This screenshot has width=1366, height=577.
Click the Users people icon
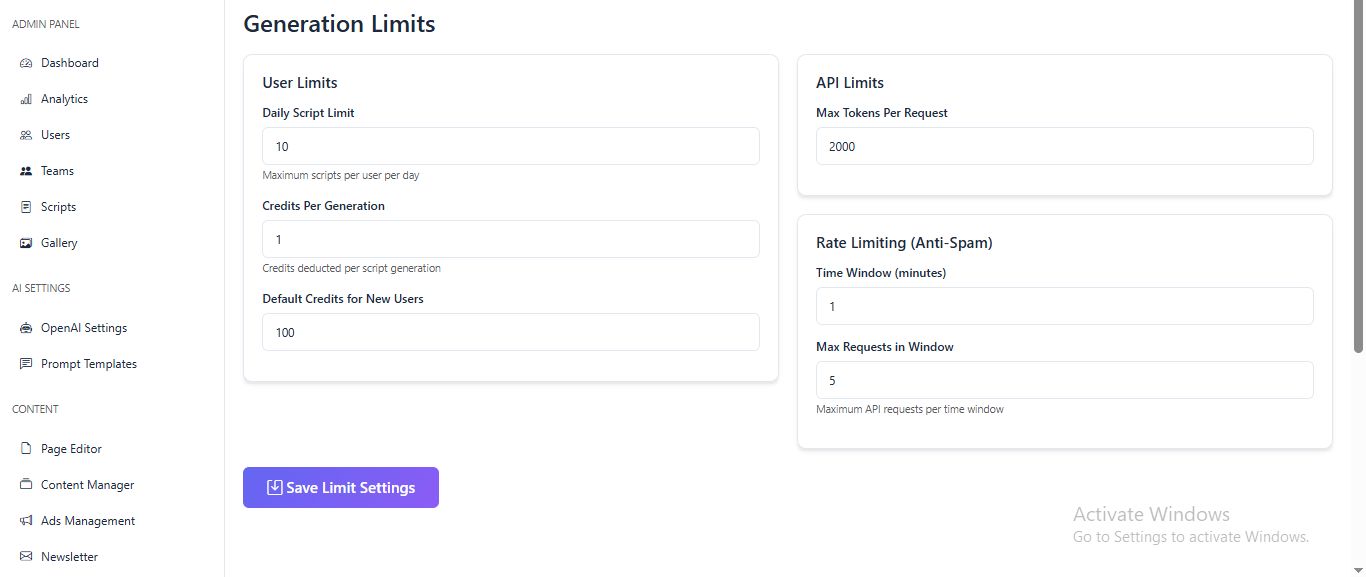(26, 135)
